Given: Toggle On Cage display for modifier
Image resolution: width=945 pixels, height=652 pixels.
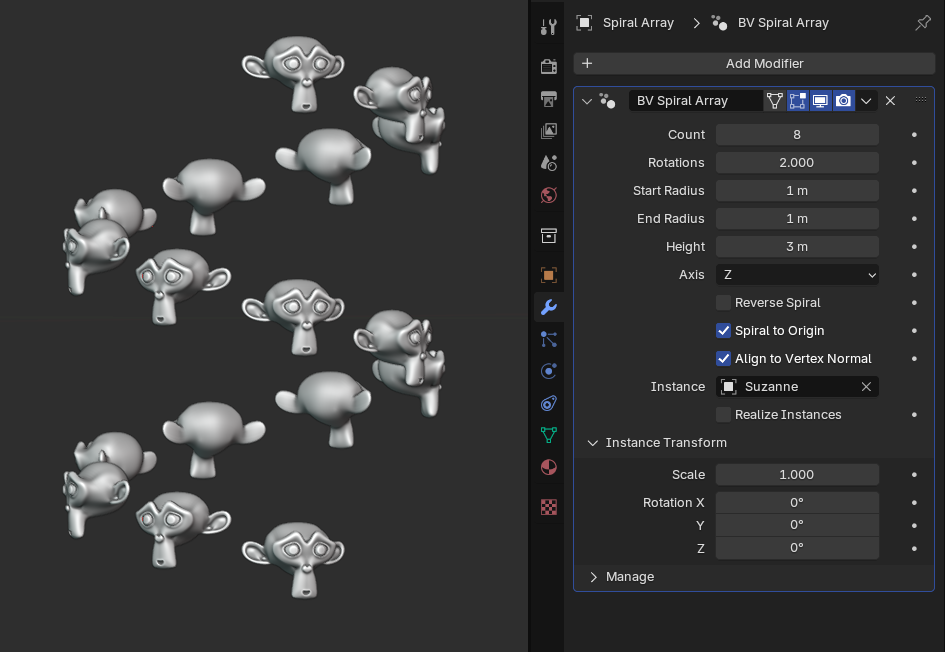Looking at the screenshot, I should [x=774, y=101].
